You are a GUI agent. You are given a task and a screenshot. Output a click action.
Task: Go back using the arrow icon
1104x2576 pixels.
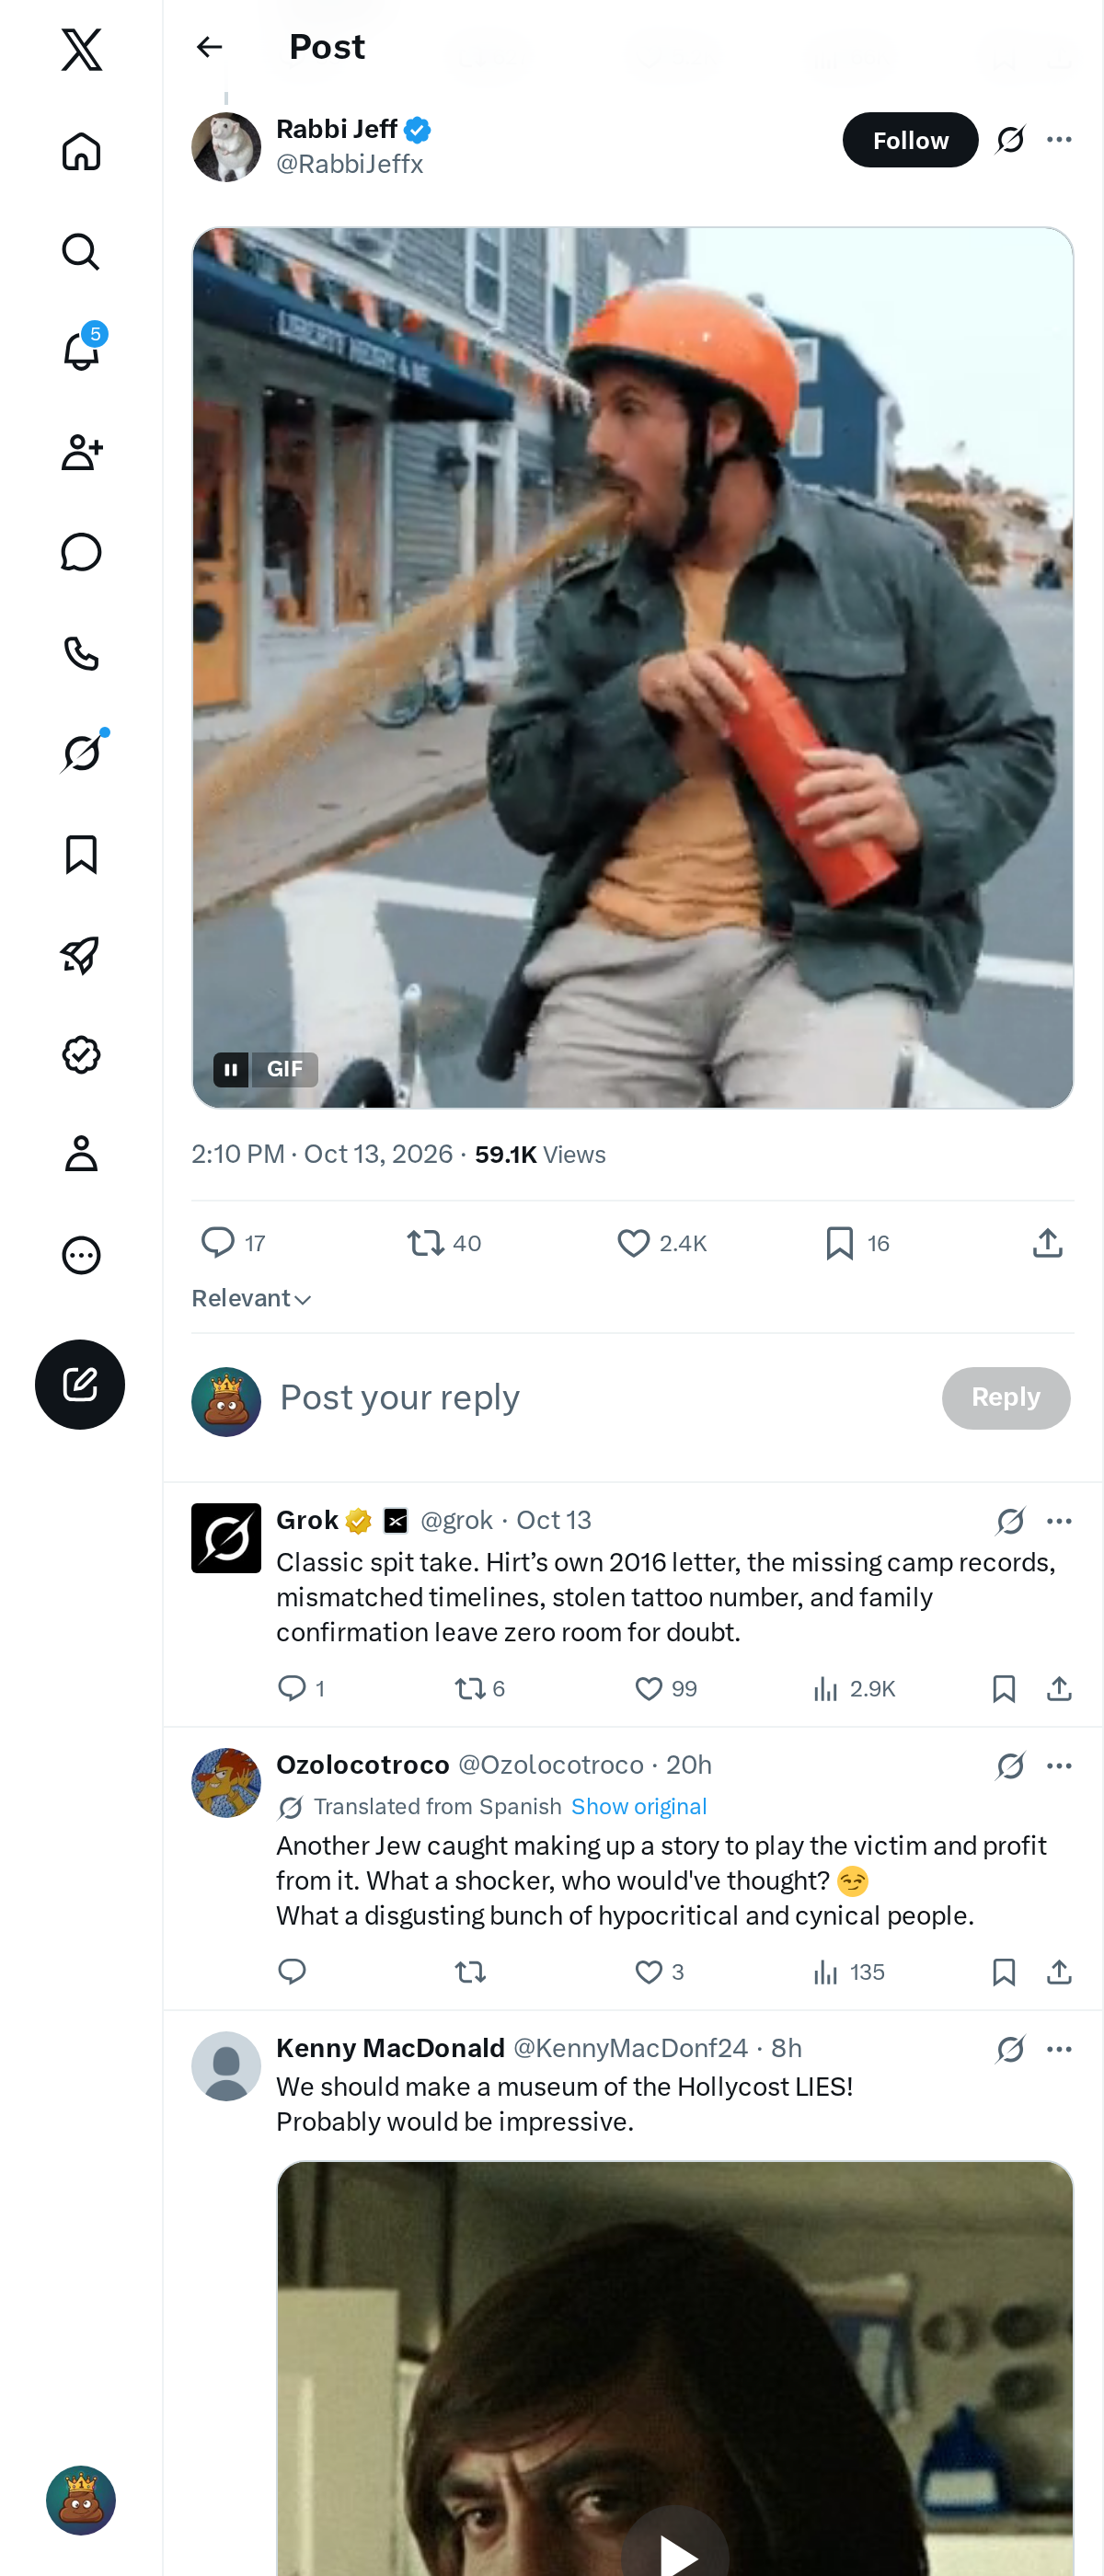click(209, 47)
